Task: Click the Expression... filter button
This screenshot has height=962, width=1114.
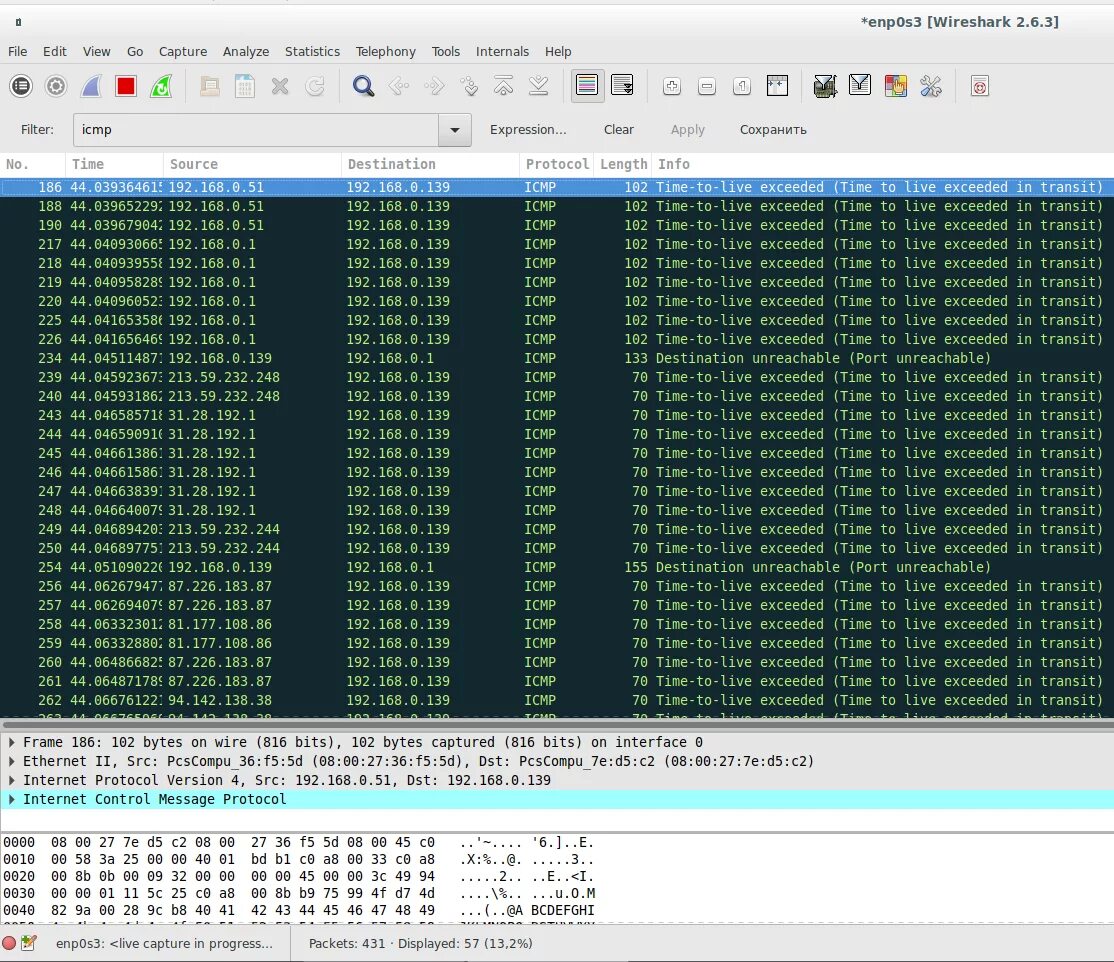Action: click(x=528, y=130)
